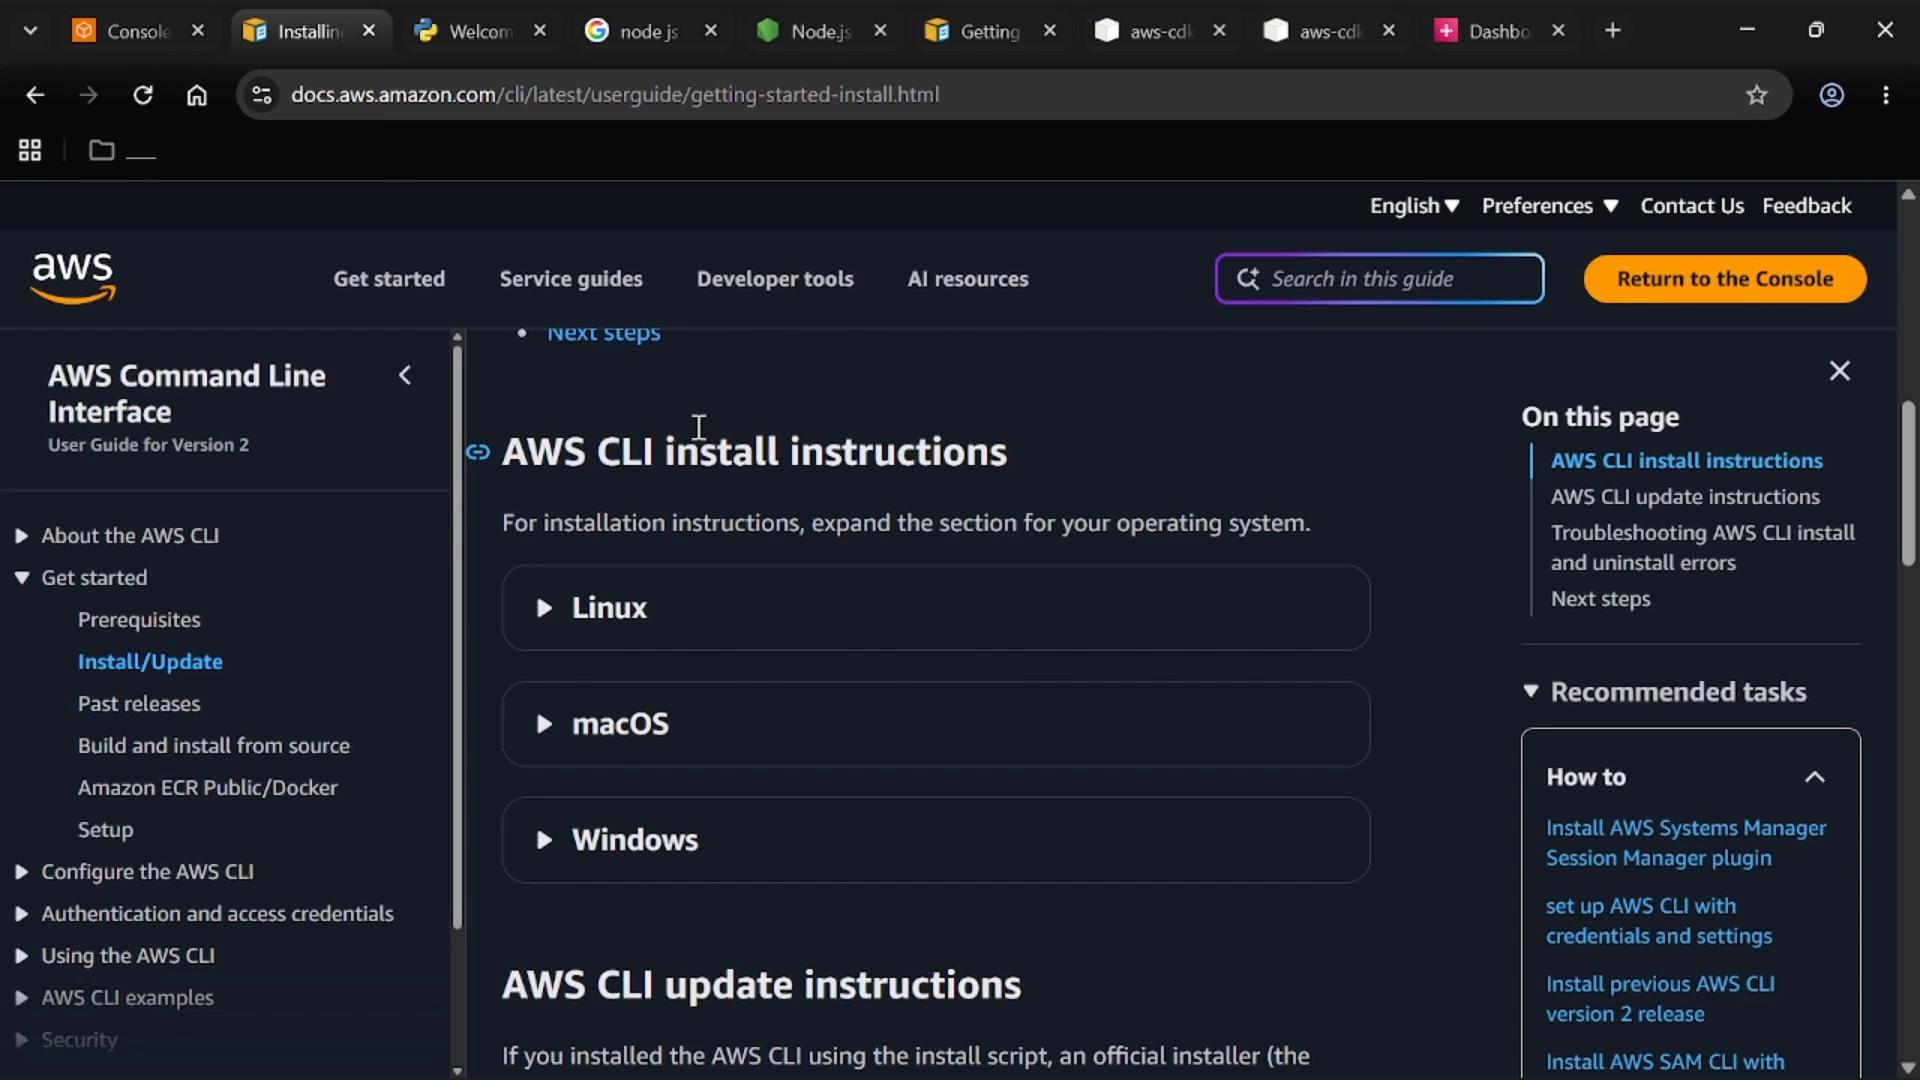Click the browser address bar URL
The width and height of the screenshot is (1920, 1080).
(x=614, y=95)
